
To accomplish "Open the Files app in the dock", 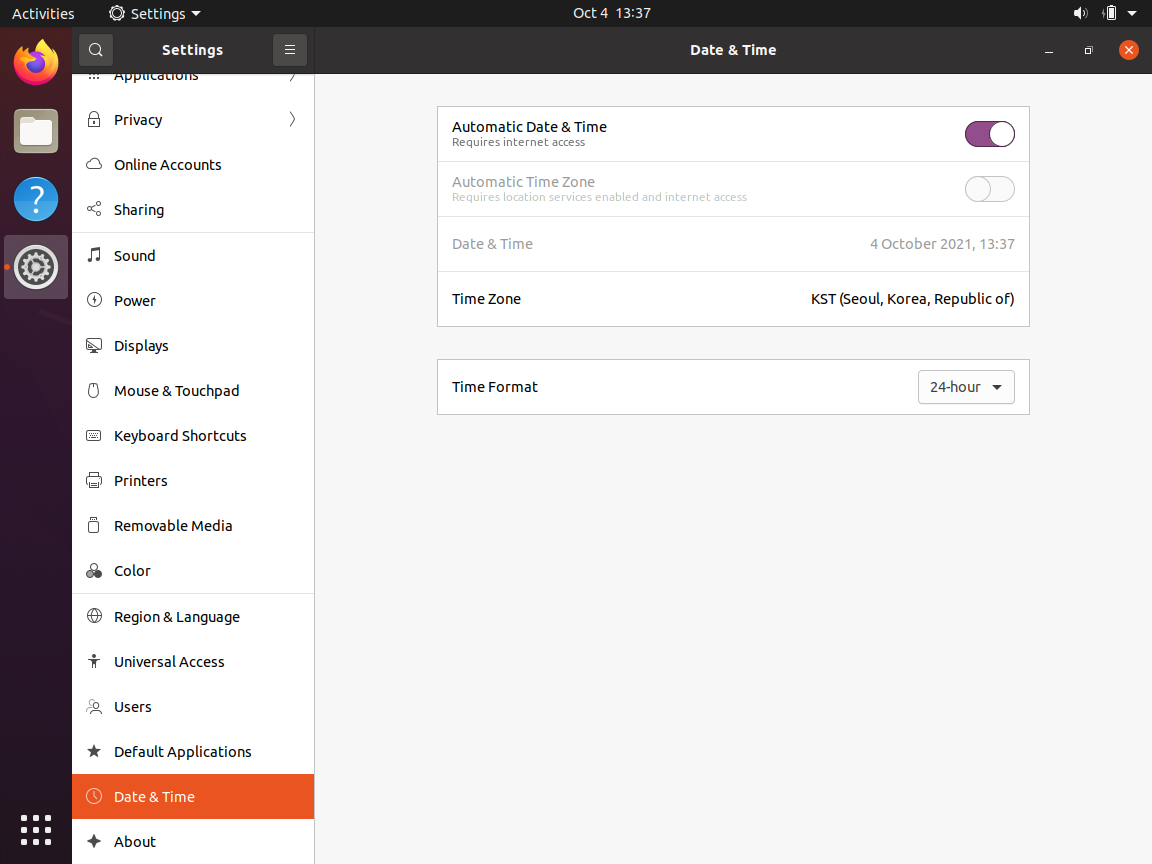I will 36,132.
